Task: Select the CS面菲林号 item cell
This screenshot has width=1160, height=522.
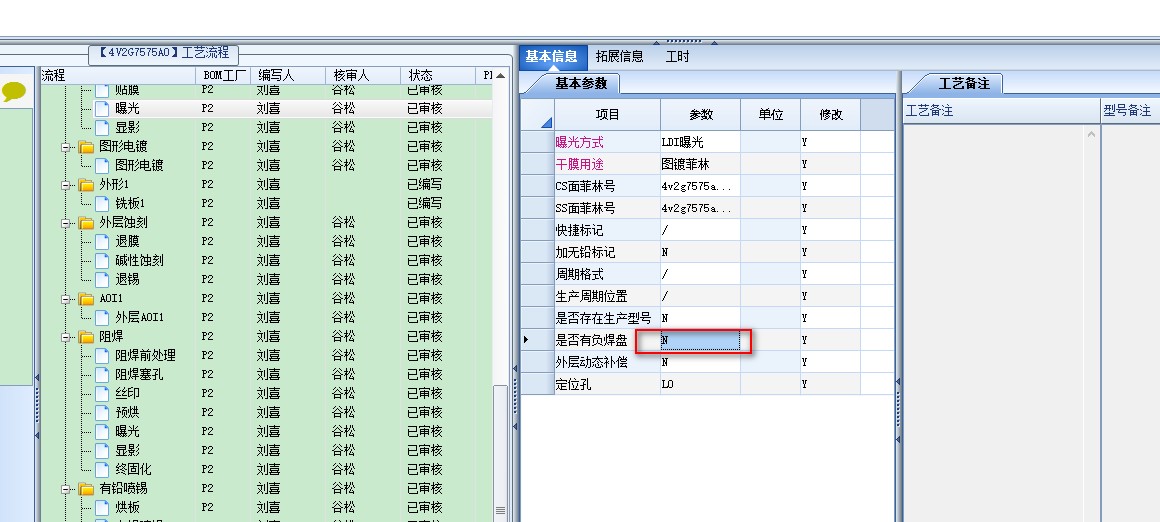Action: pos(607,186)
